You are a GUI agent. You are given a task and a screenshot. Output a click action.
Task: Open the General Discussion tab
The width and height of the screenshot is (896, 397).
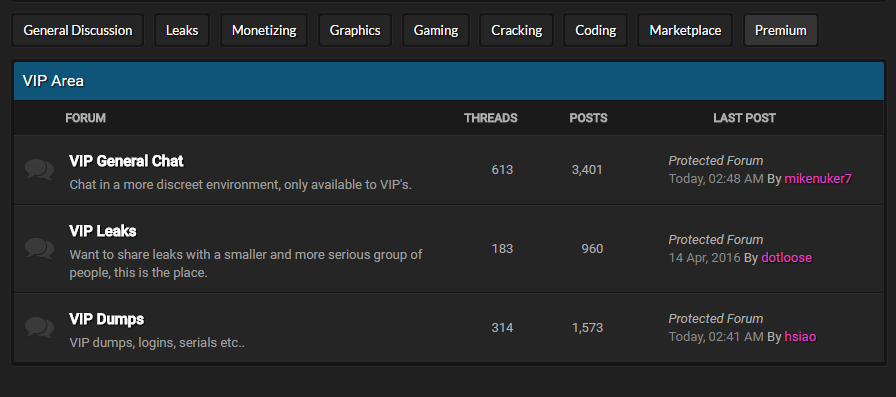pos(78,30)
